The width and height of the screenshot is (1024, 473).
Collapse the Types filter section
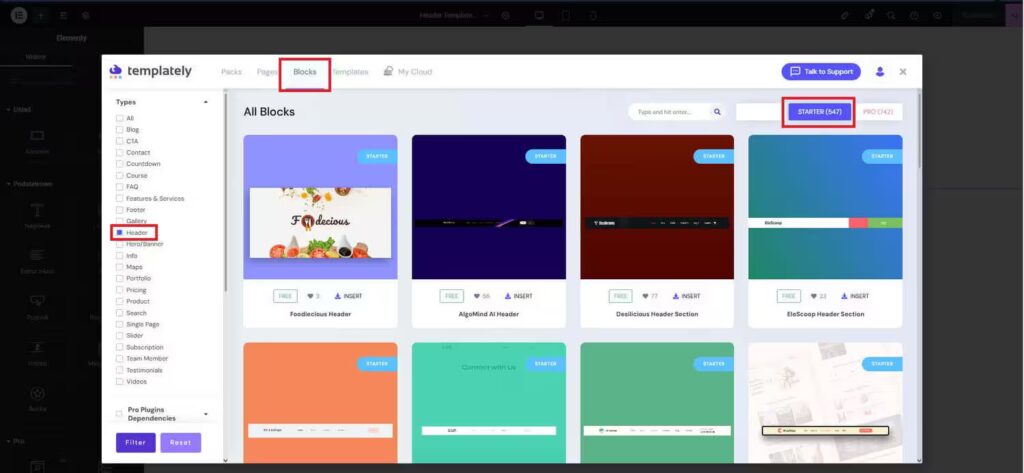(x=206, y=103)
